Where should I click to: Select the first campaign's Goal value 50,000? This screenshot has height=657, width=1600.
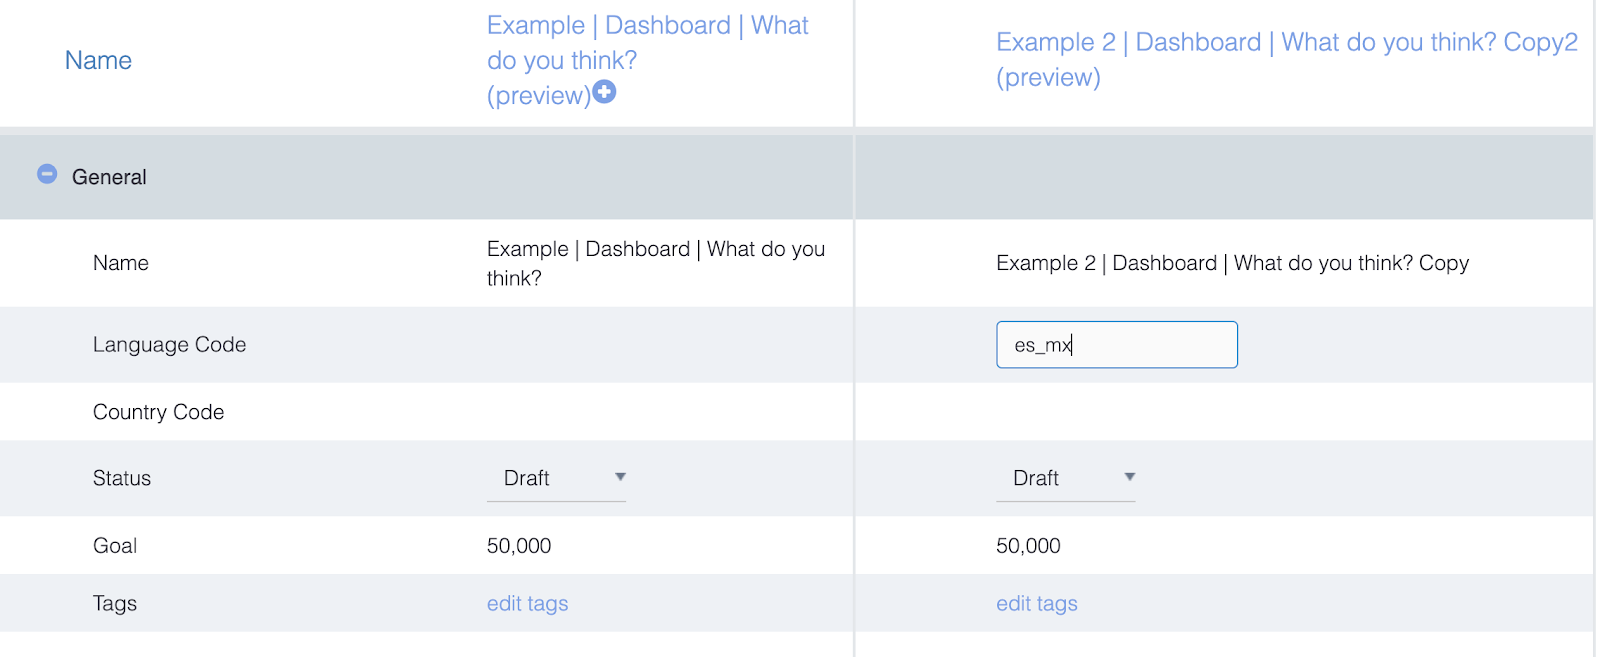(519, 546)
